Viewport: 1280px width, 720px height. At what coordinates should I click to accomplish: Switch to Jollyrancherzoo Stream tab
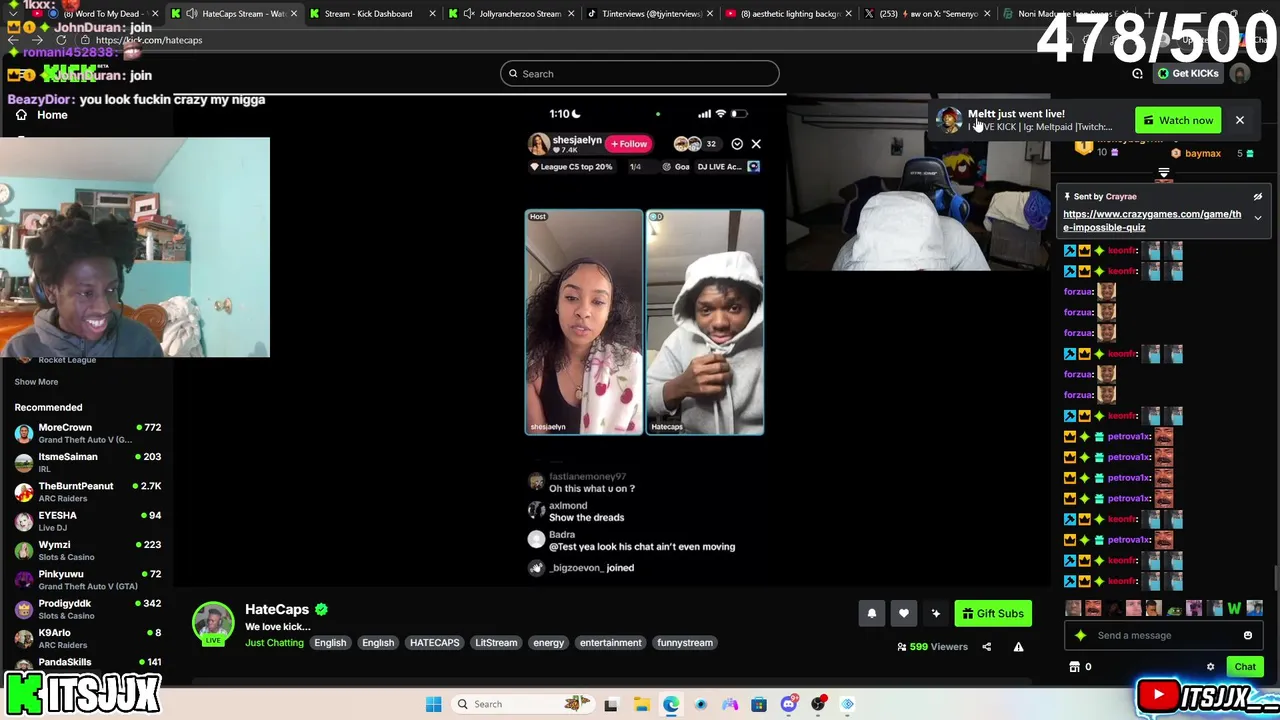[510, 14]
